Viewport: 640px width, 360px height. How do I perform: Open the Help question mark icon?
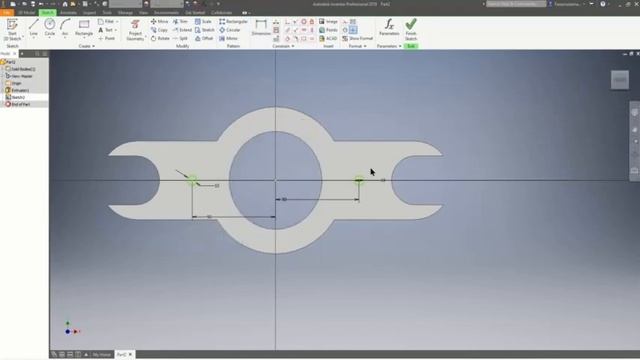603,4
